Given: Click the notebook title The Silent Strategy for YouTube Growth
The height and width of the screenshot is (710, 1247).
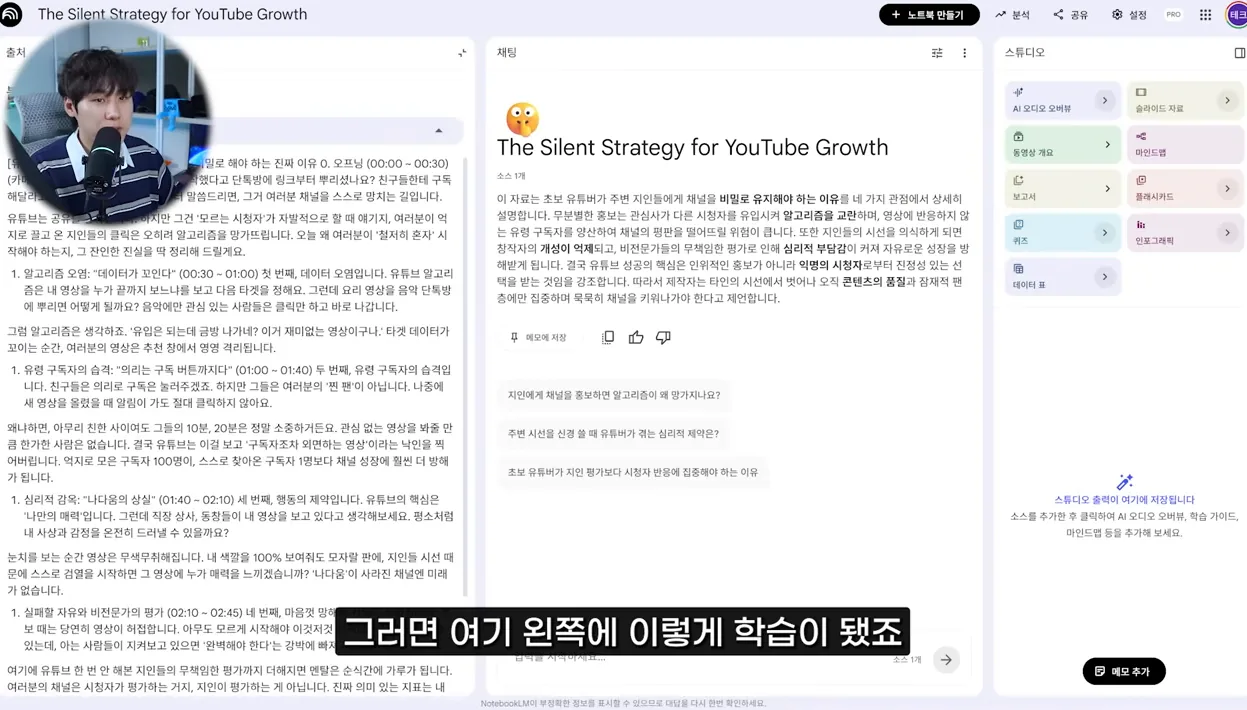Looking at the screenshot, I should point(172,15).
